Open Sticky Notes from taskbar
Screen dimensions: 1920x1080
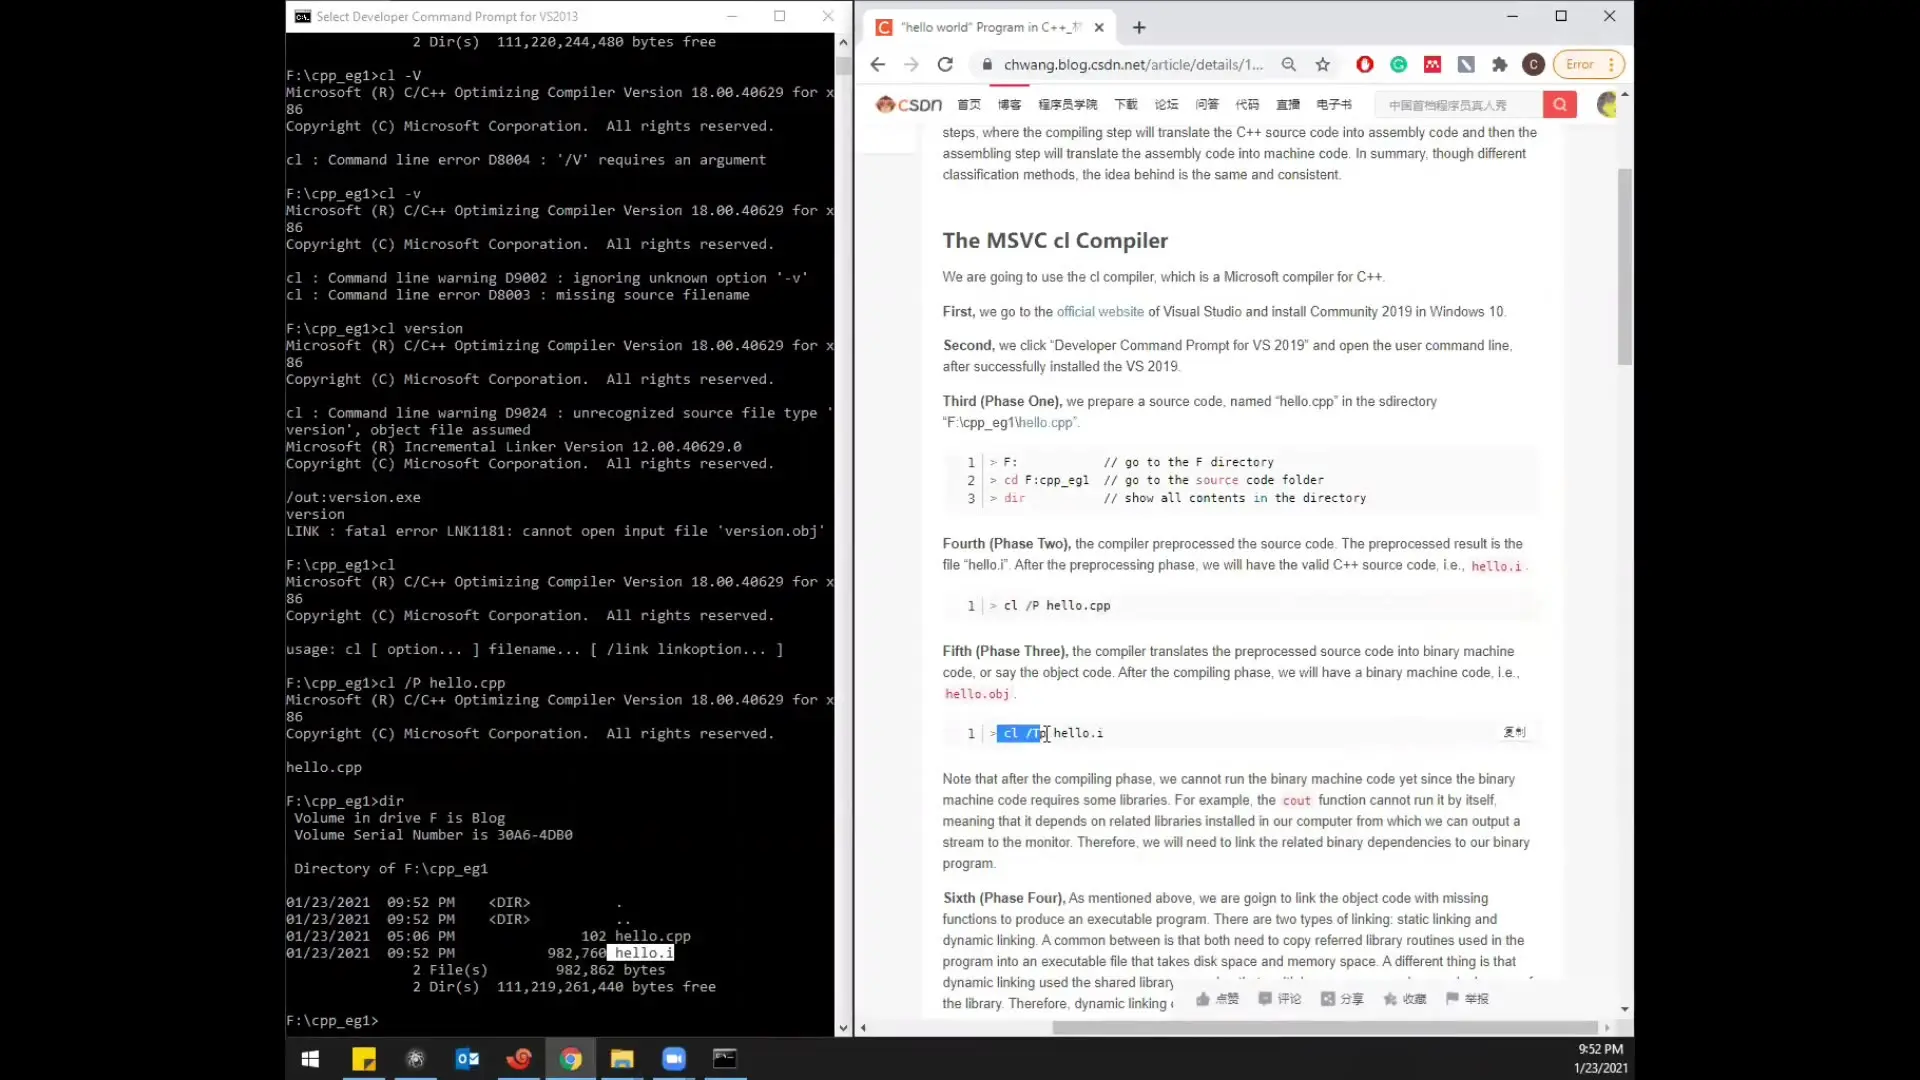tap(364, 1059)
